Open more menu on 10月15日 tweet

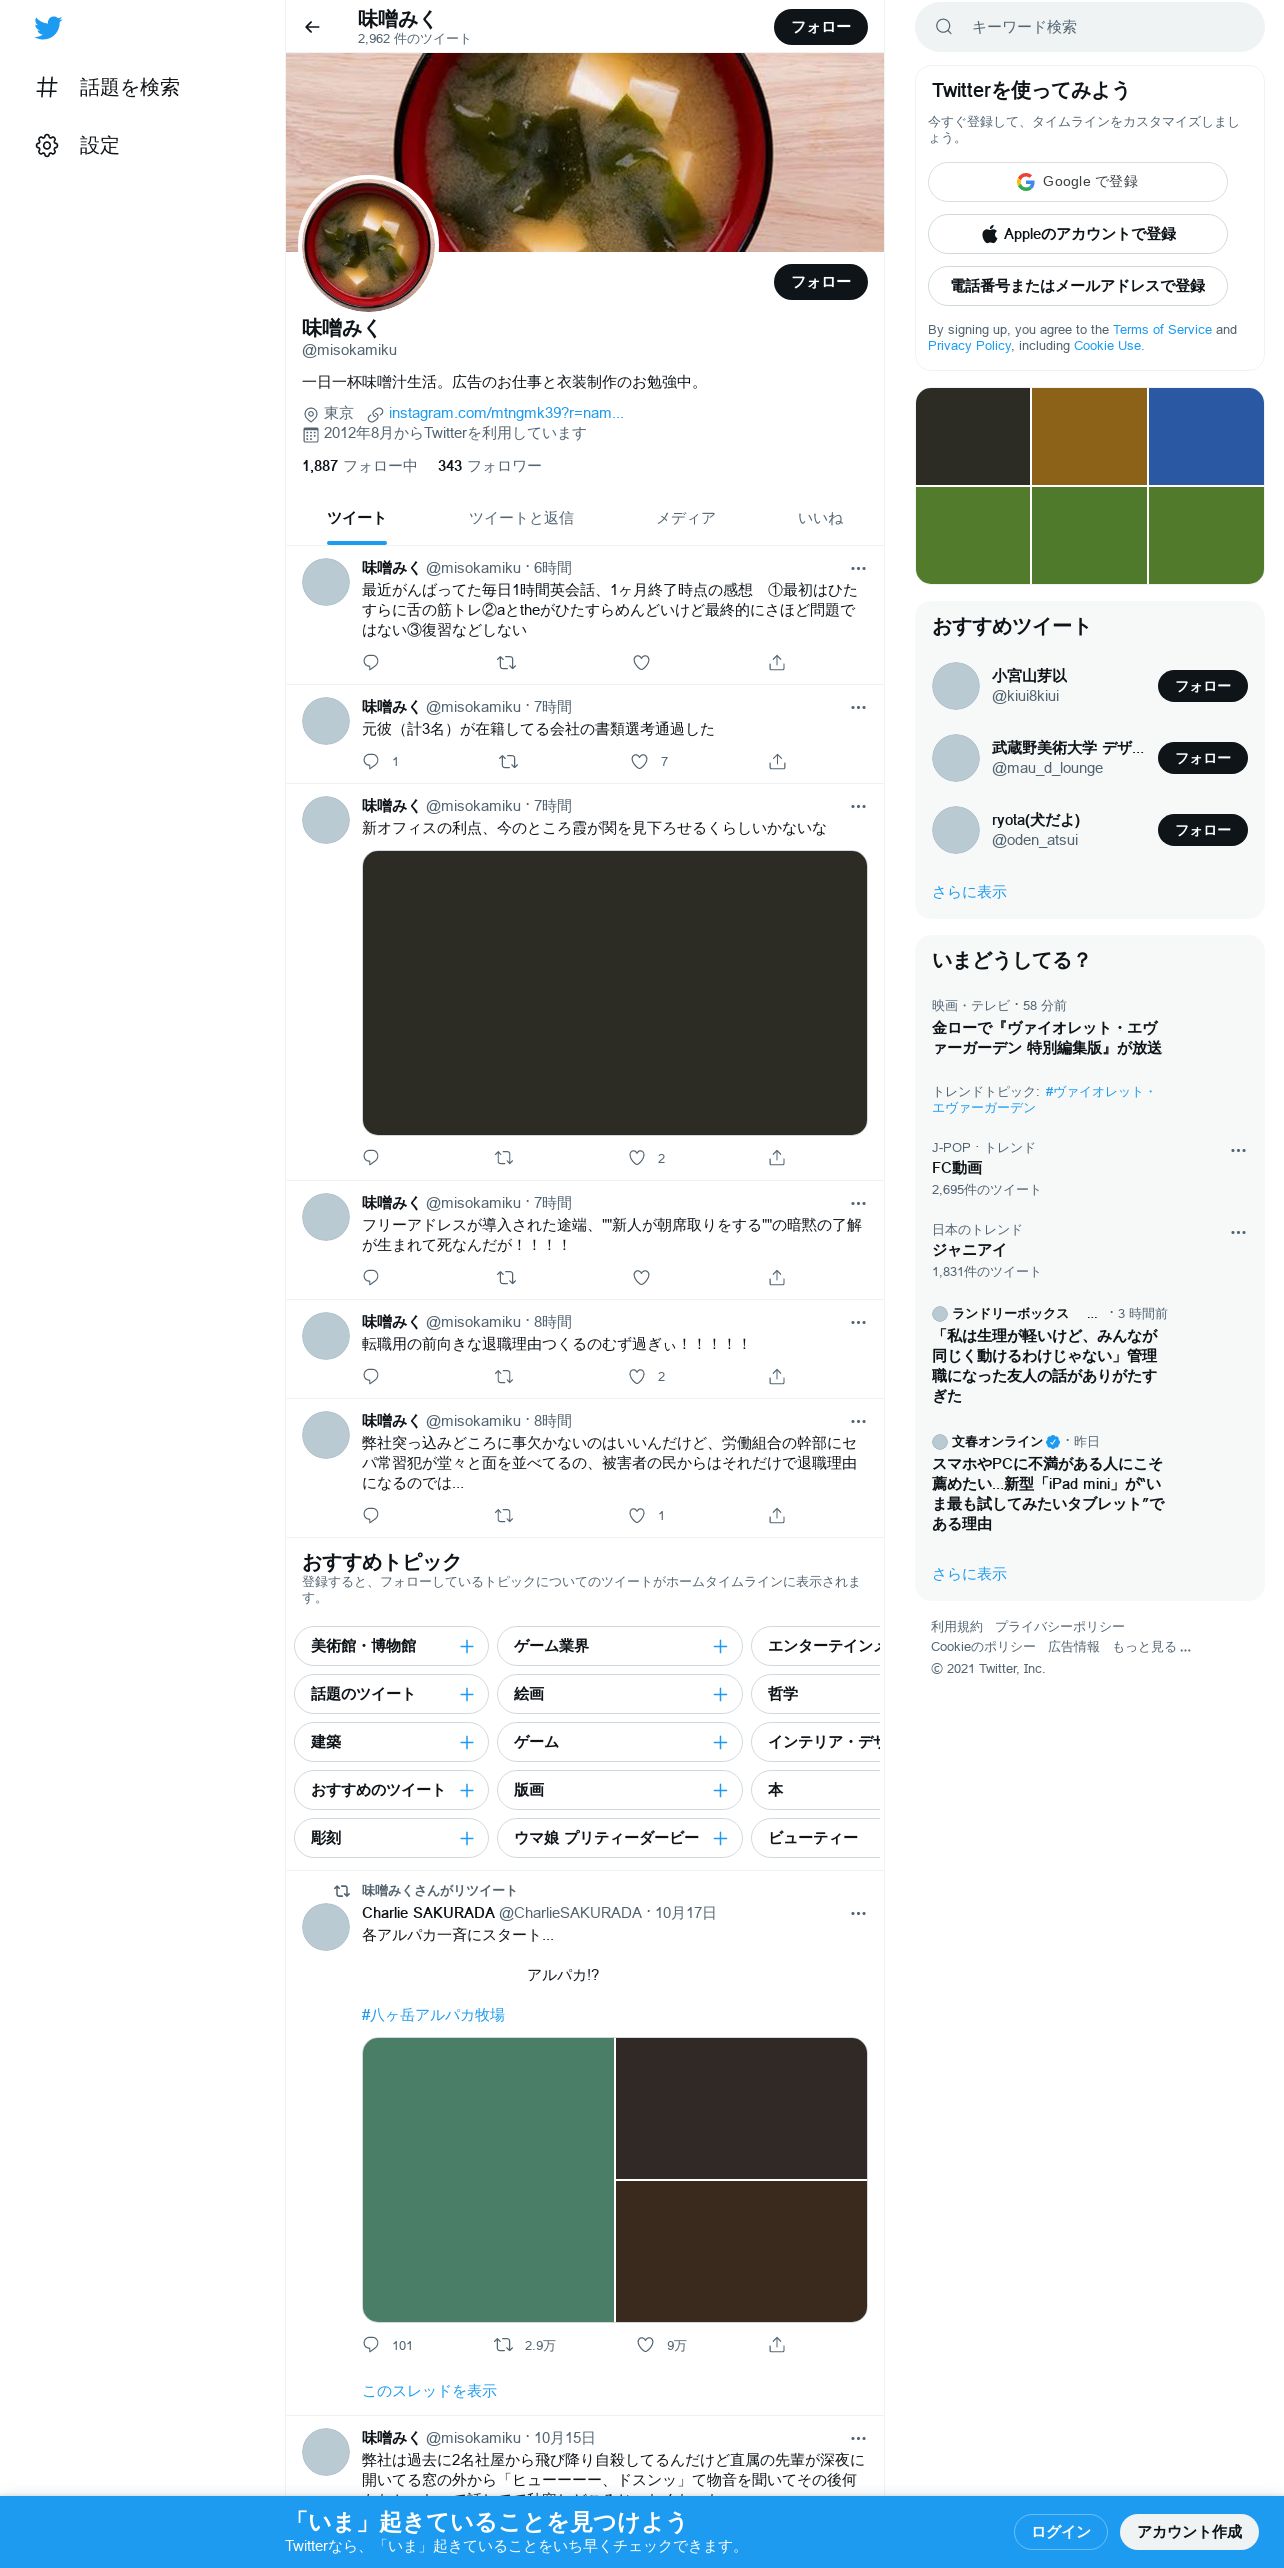click(x=858, y=2438)
